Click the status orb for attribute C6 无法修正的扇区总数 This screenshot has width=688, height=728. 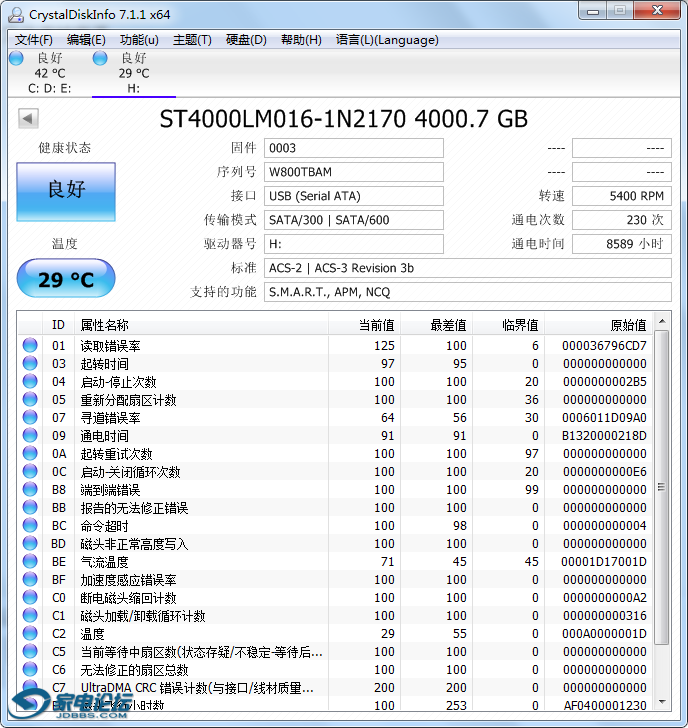[30, 669]
